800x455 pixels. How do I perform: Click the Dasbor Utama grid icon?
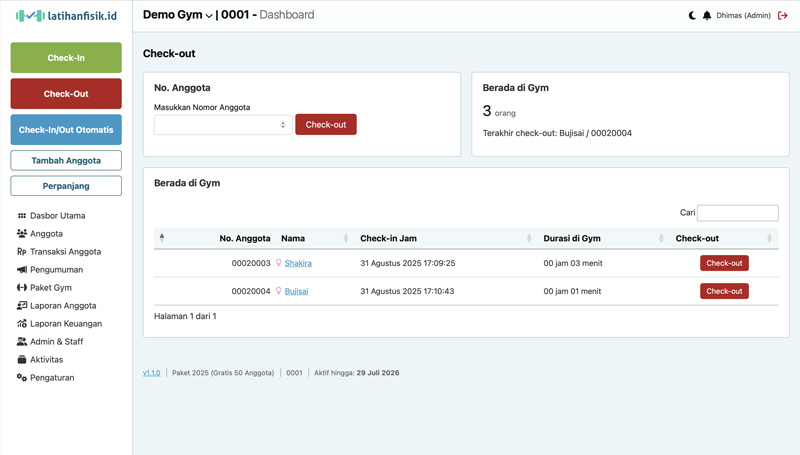[22, 216]
